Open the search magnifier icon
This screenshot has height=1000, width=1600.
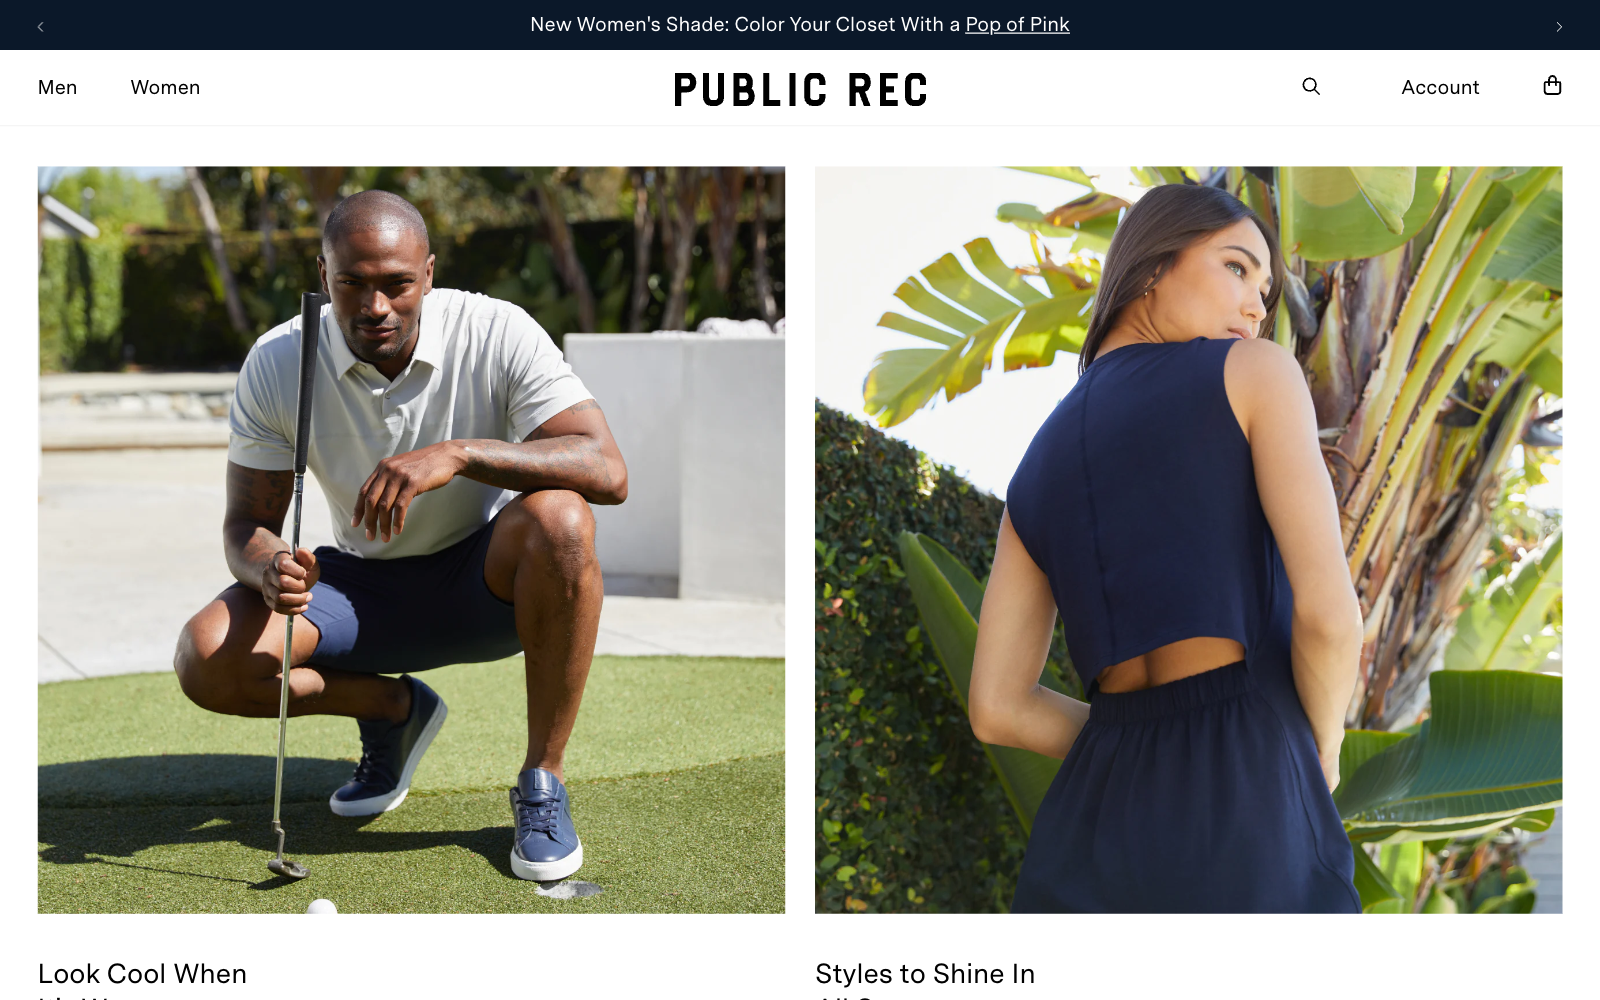[1311, 87]
